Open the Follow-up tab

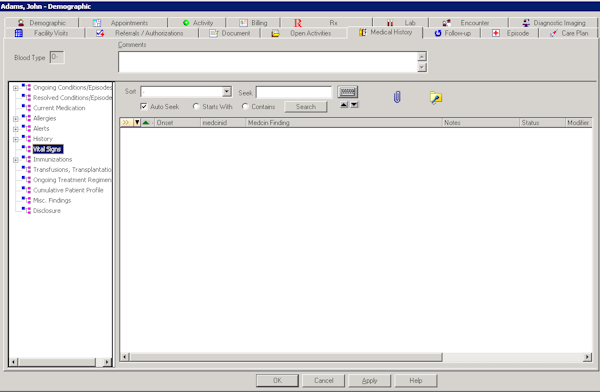(x=452, y=33)
